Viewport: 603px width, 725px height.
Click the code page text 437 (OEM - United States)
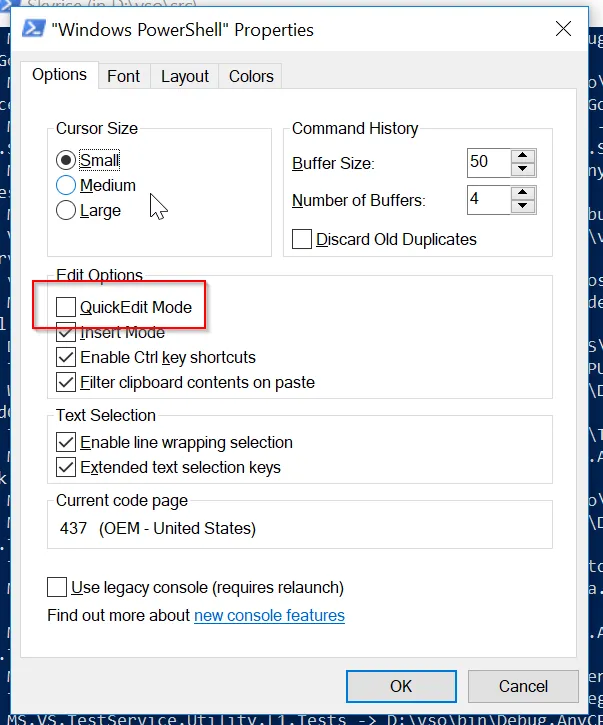click(x=158, y=528)
